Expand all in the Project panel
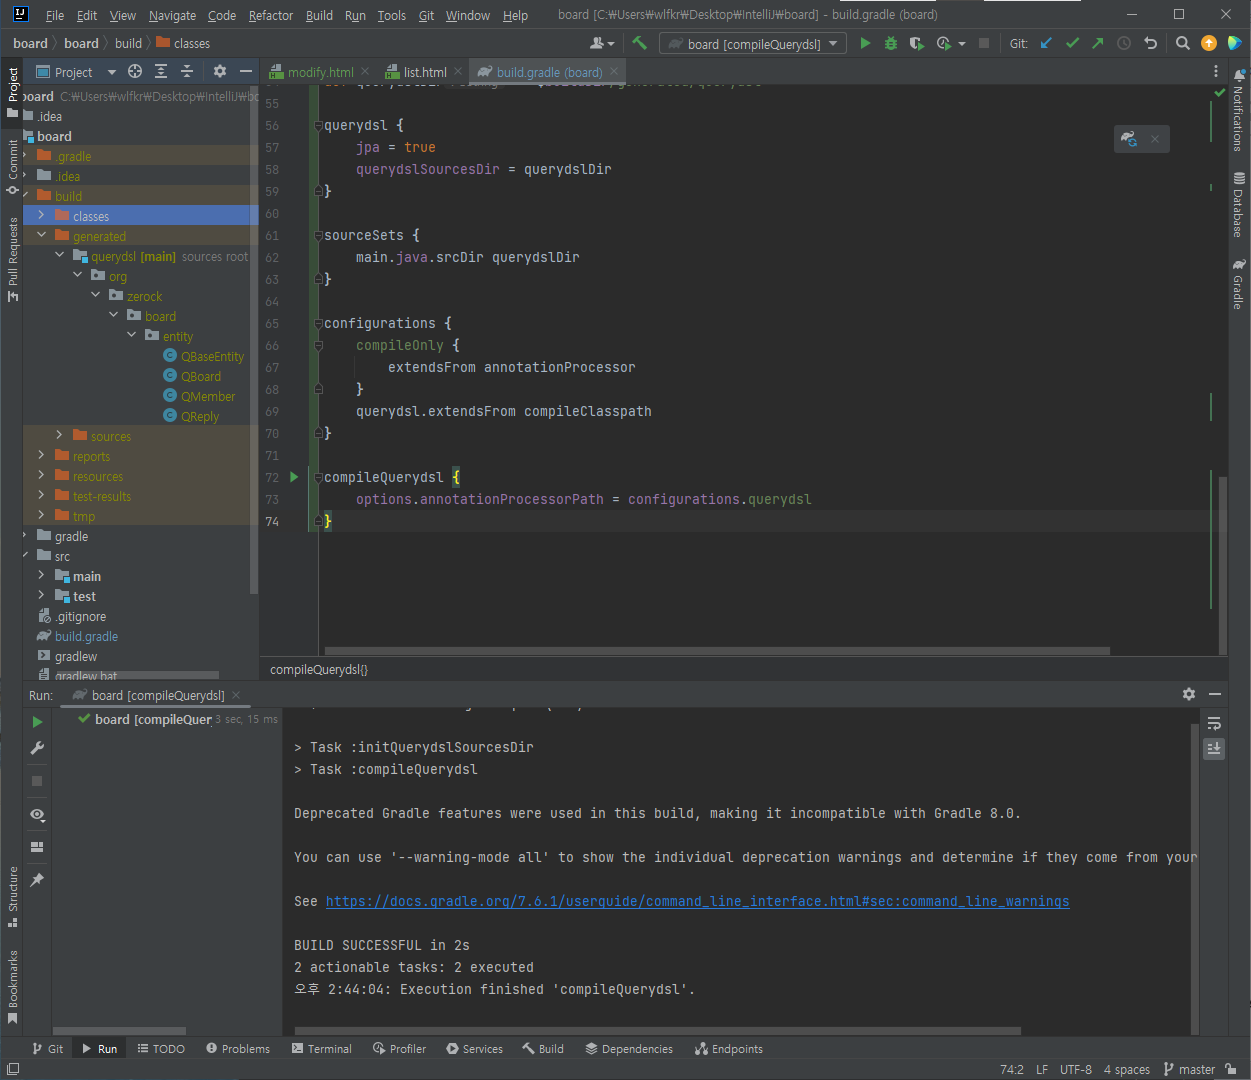This screenshot has width=1251, height=1080. pyautogui.click(x=160, y=71)
